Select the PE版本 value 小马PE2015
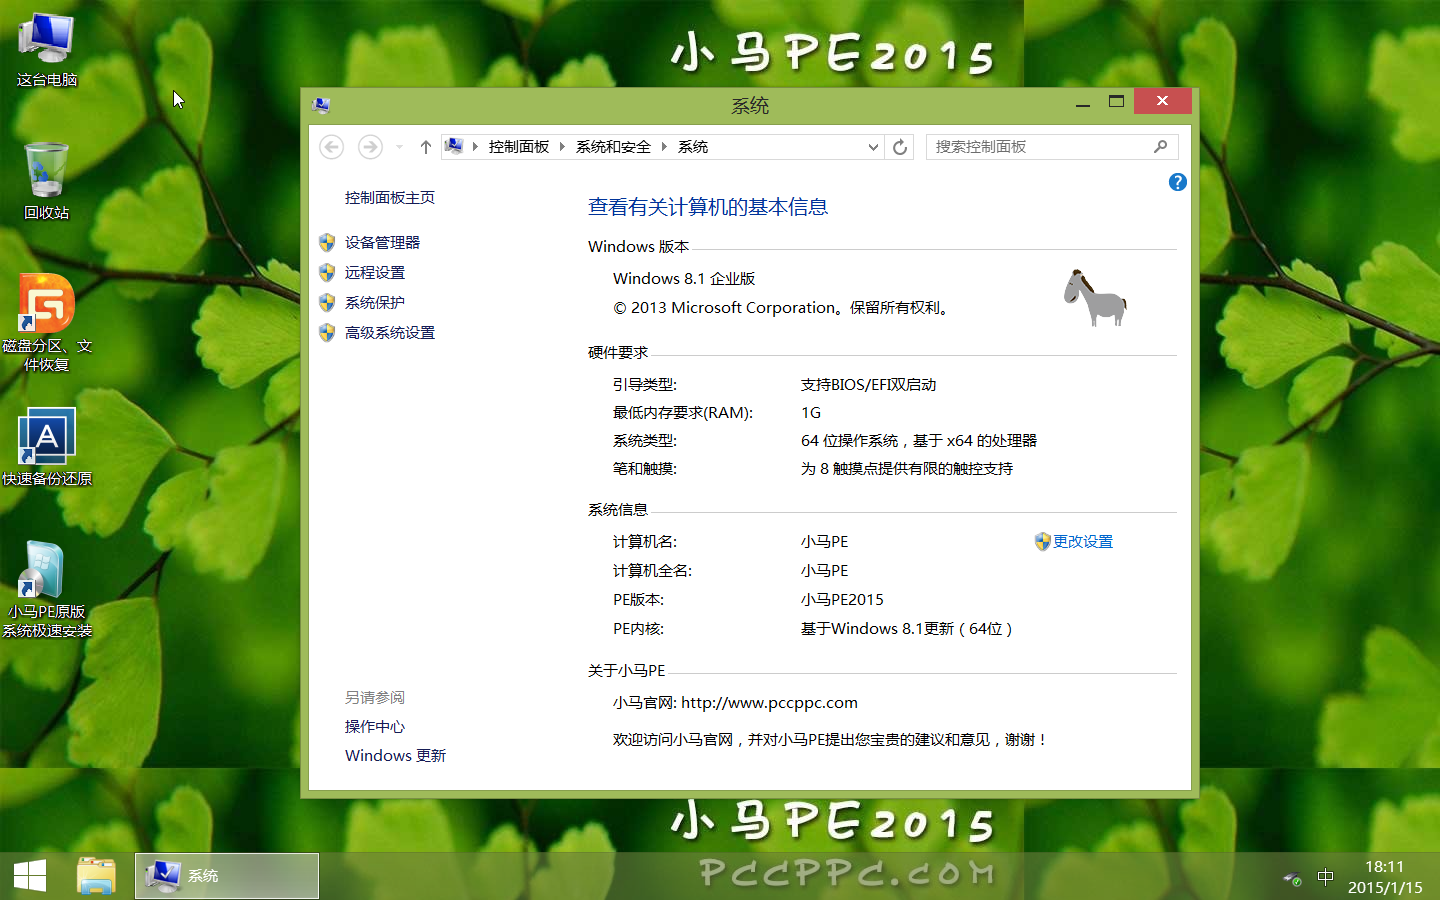1440x900 pixels. click(x=842, y=600)
